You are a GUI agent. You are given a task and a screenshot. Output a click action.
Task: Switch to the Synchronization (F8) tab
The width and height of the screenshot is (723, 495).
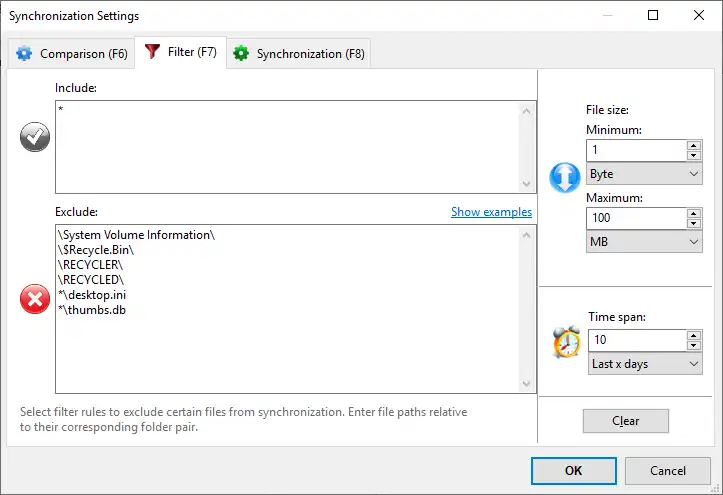(x=299, y=54)
